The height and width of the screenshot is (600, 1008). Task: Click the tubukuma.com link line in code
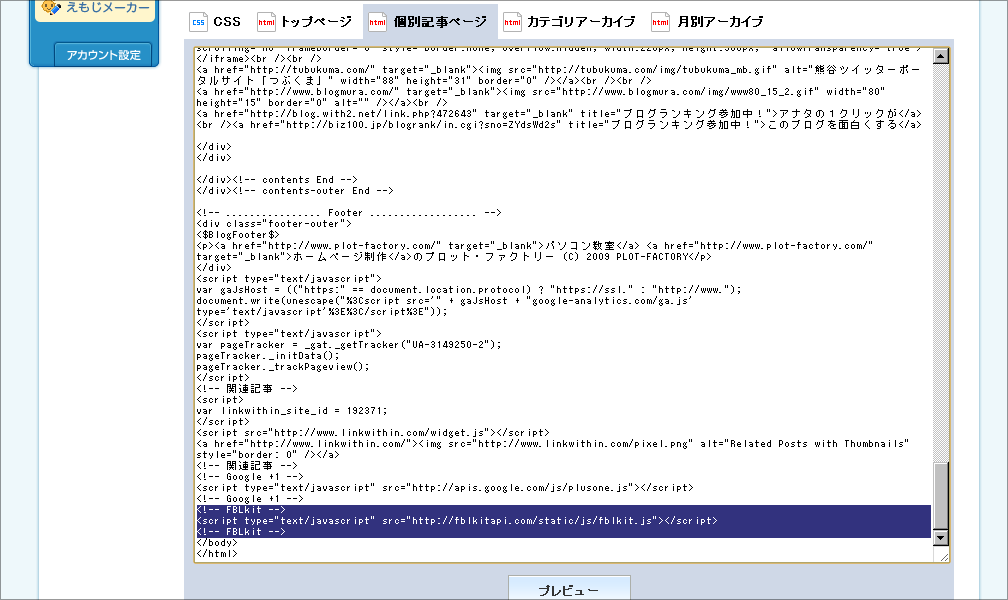[x=558, y=75]
